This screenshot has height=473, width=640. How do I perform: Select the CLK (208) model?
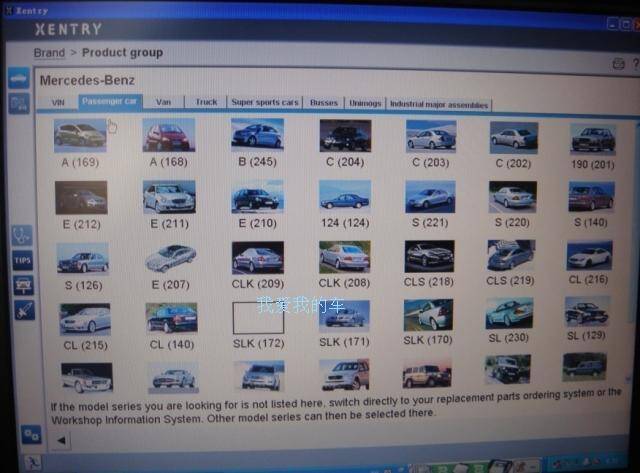click(345, 257)
